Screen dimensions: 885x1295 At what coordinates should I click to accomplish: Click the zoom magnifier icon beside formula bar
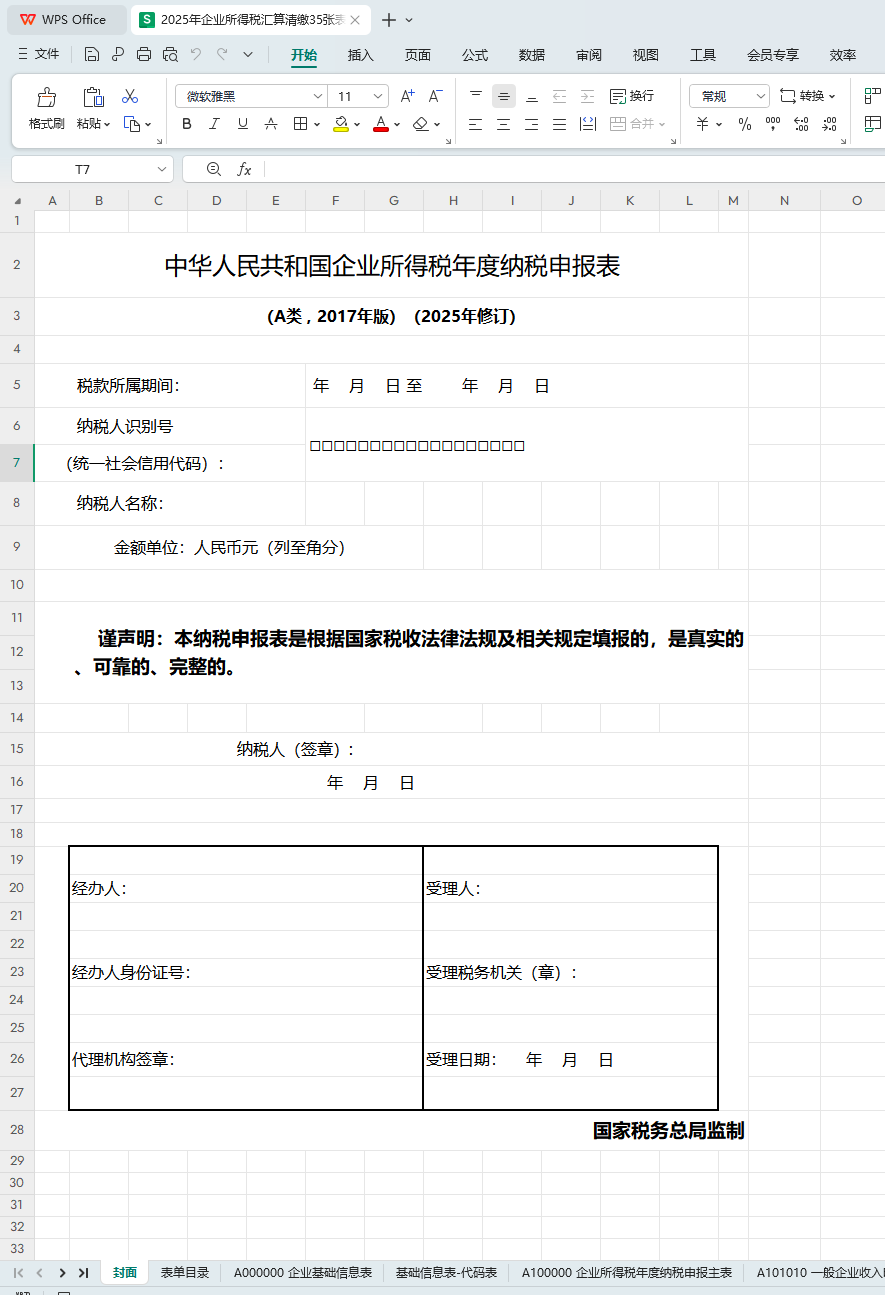(x=213, y=169)
